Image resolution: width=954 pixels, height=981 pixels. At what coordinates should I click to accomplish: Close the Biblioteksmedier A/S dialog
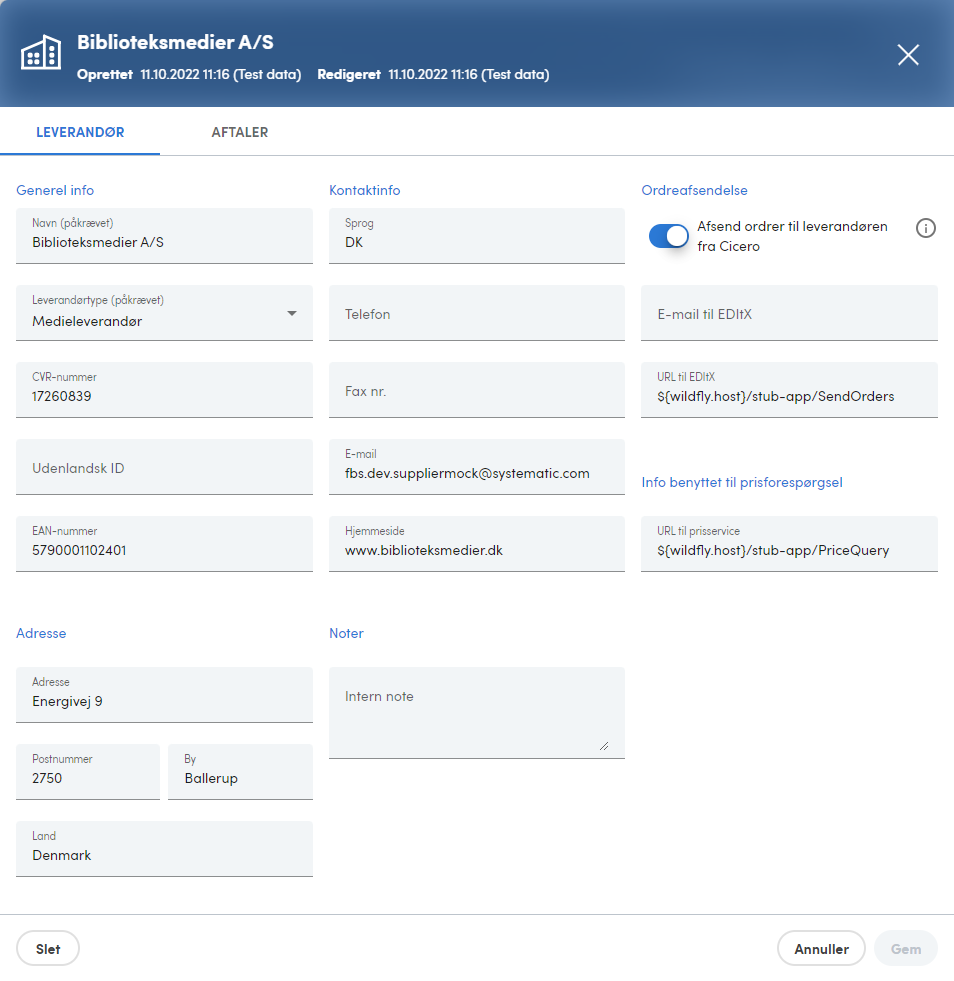coord(908,55)
